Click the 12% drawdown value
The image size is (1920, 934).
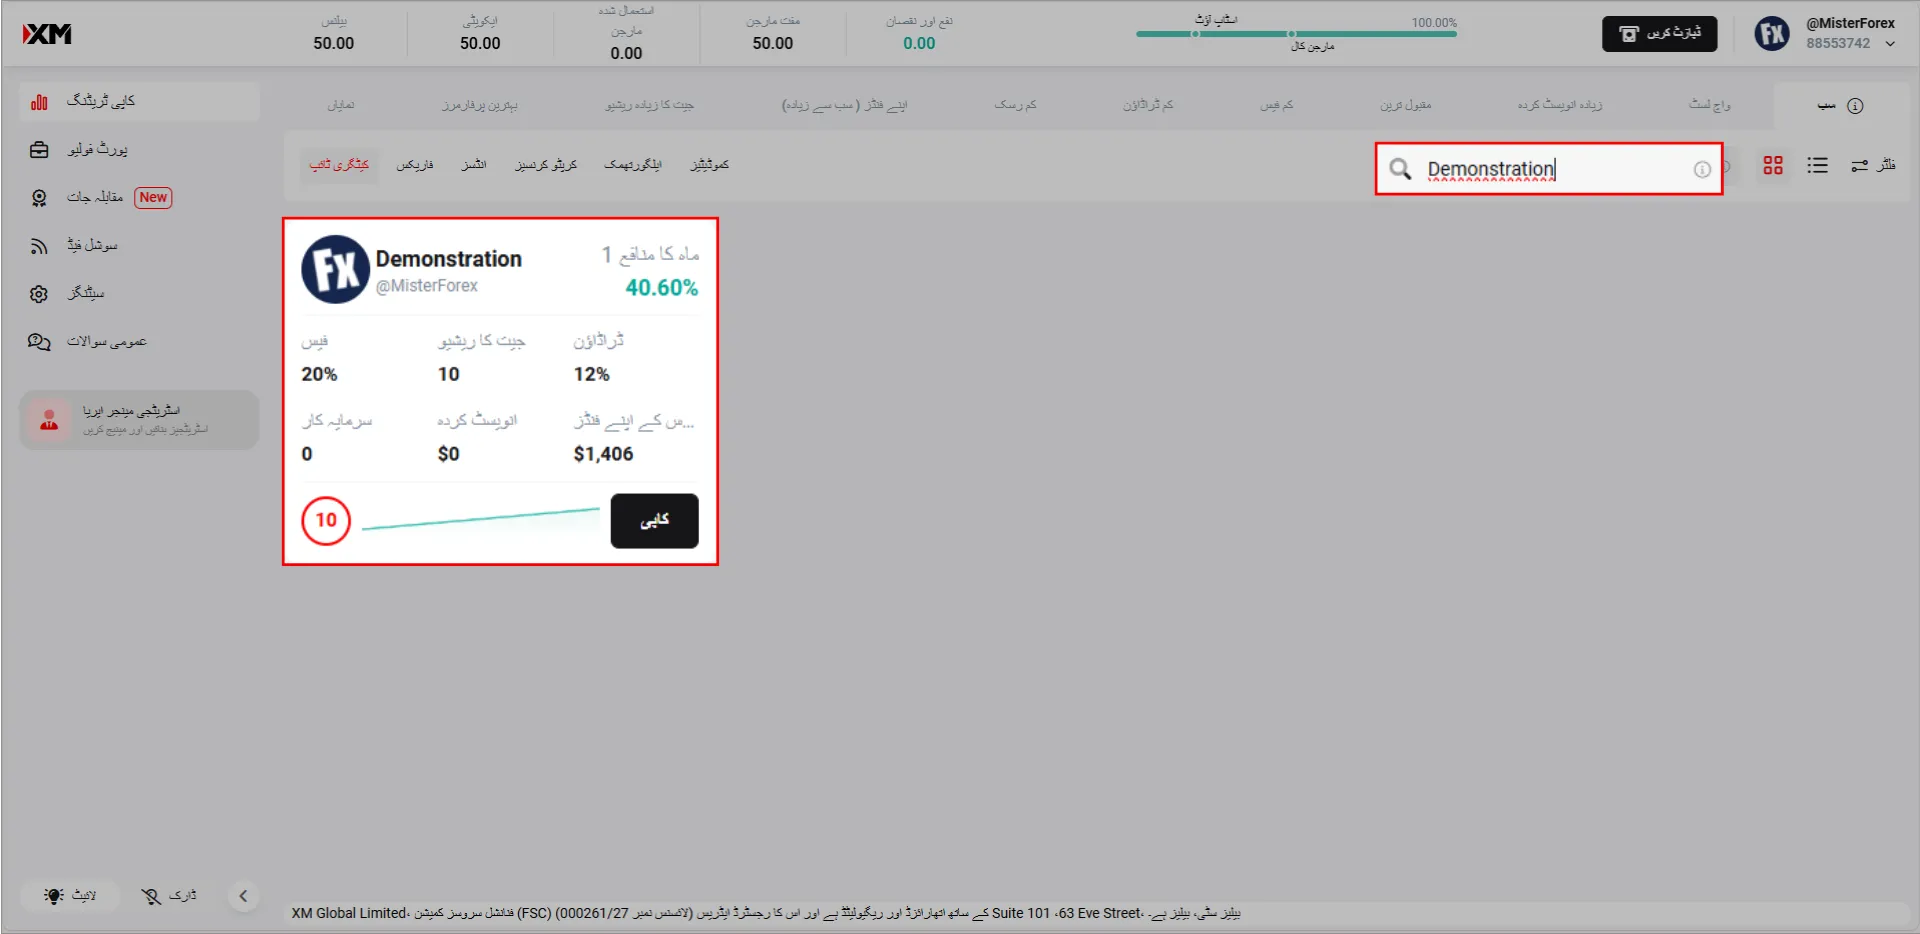click(591, 375)
